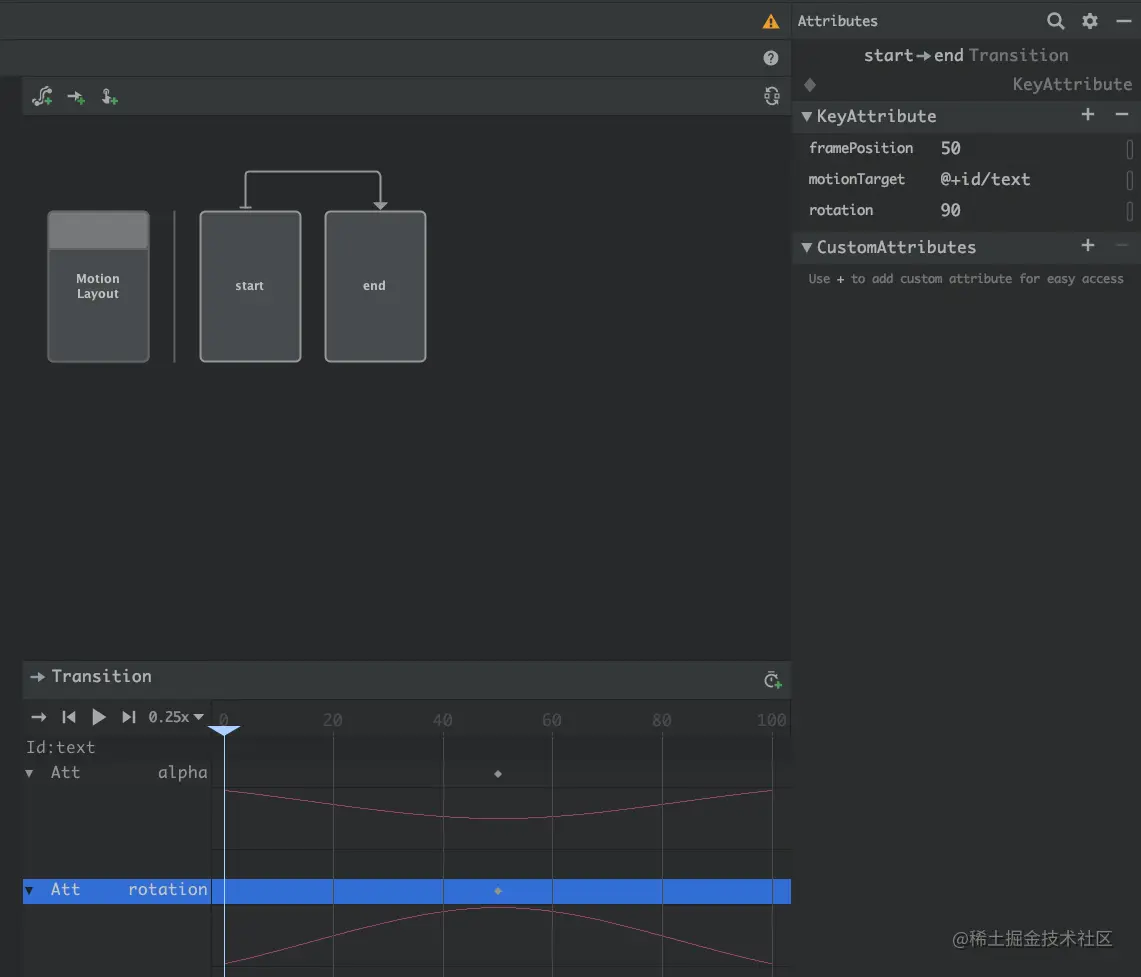Image resolution: width=1141 pixels, height=977 pixels.
Task: Select the alpha keyframe diamond at 50
Action: pyautogui.click(x=498, y=774)
